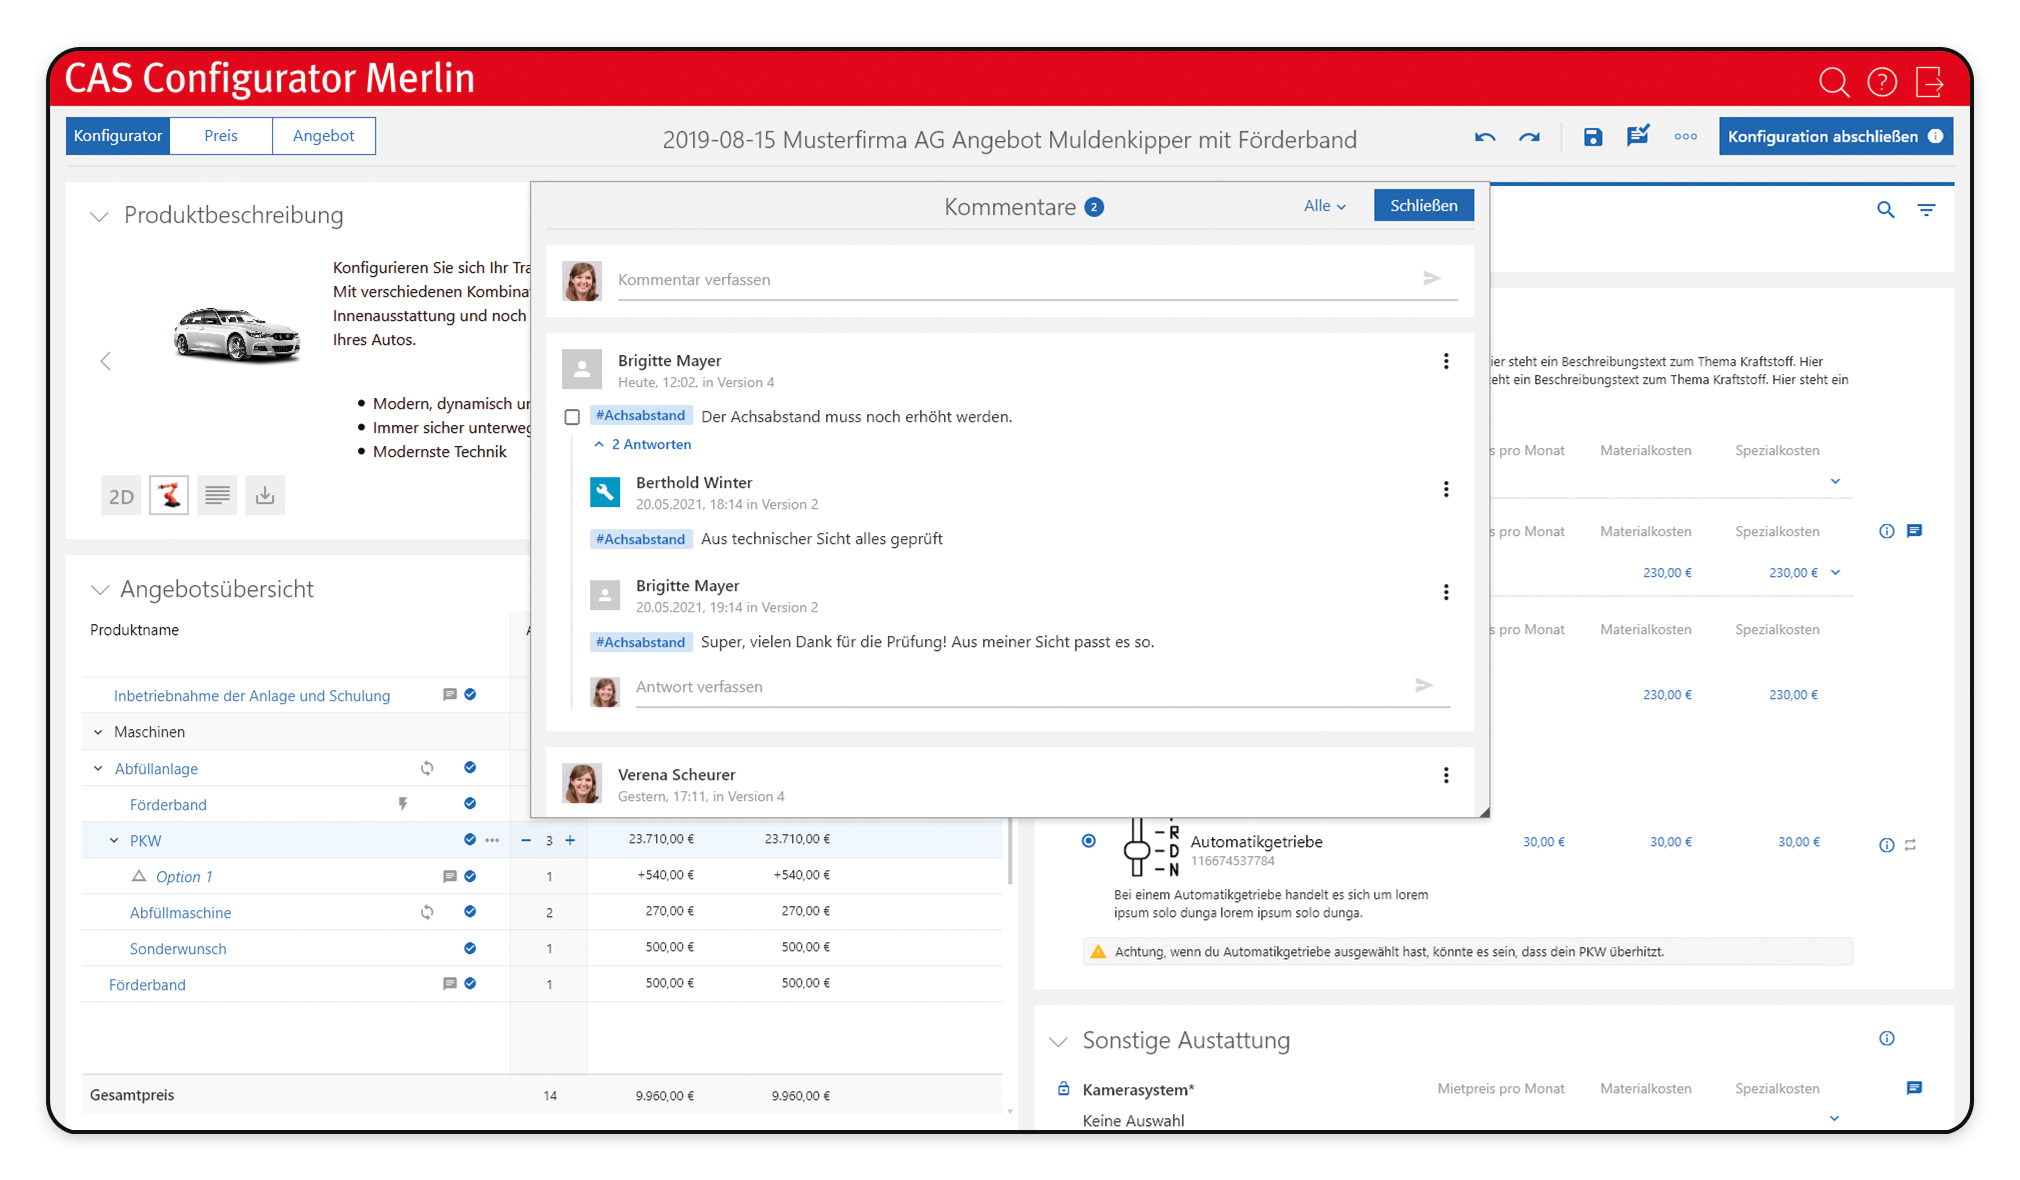
Task: Open the more dots on PKW row
Action: click(492, 840)
